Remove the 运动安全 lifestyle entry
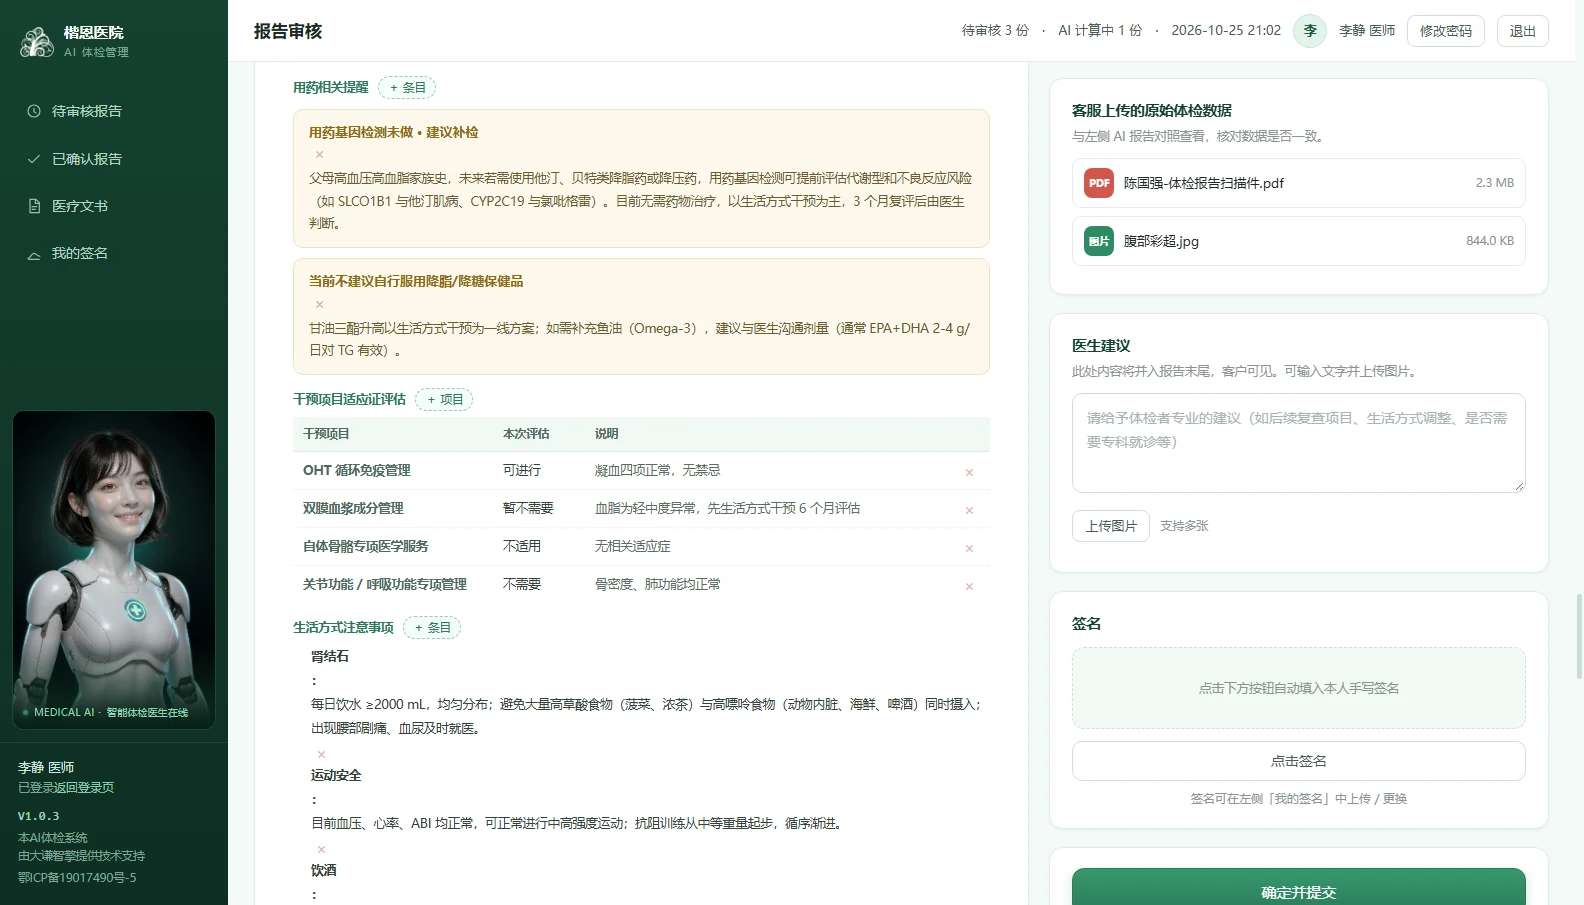The width and height of the screenshot is (1584, 905). point(321,849)
